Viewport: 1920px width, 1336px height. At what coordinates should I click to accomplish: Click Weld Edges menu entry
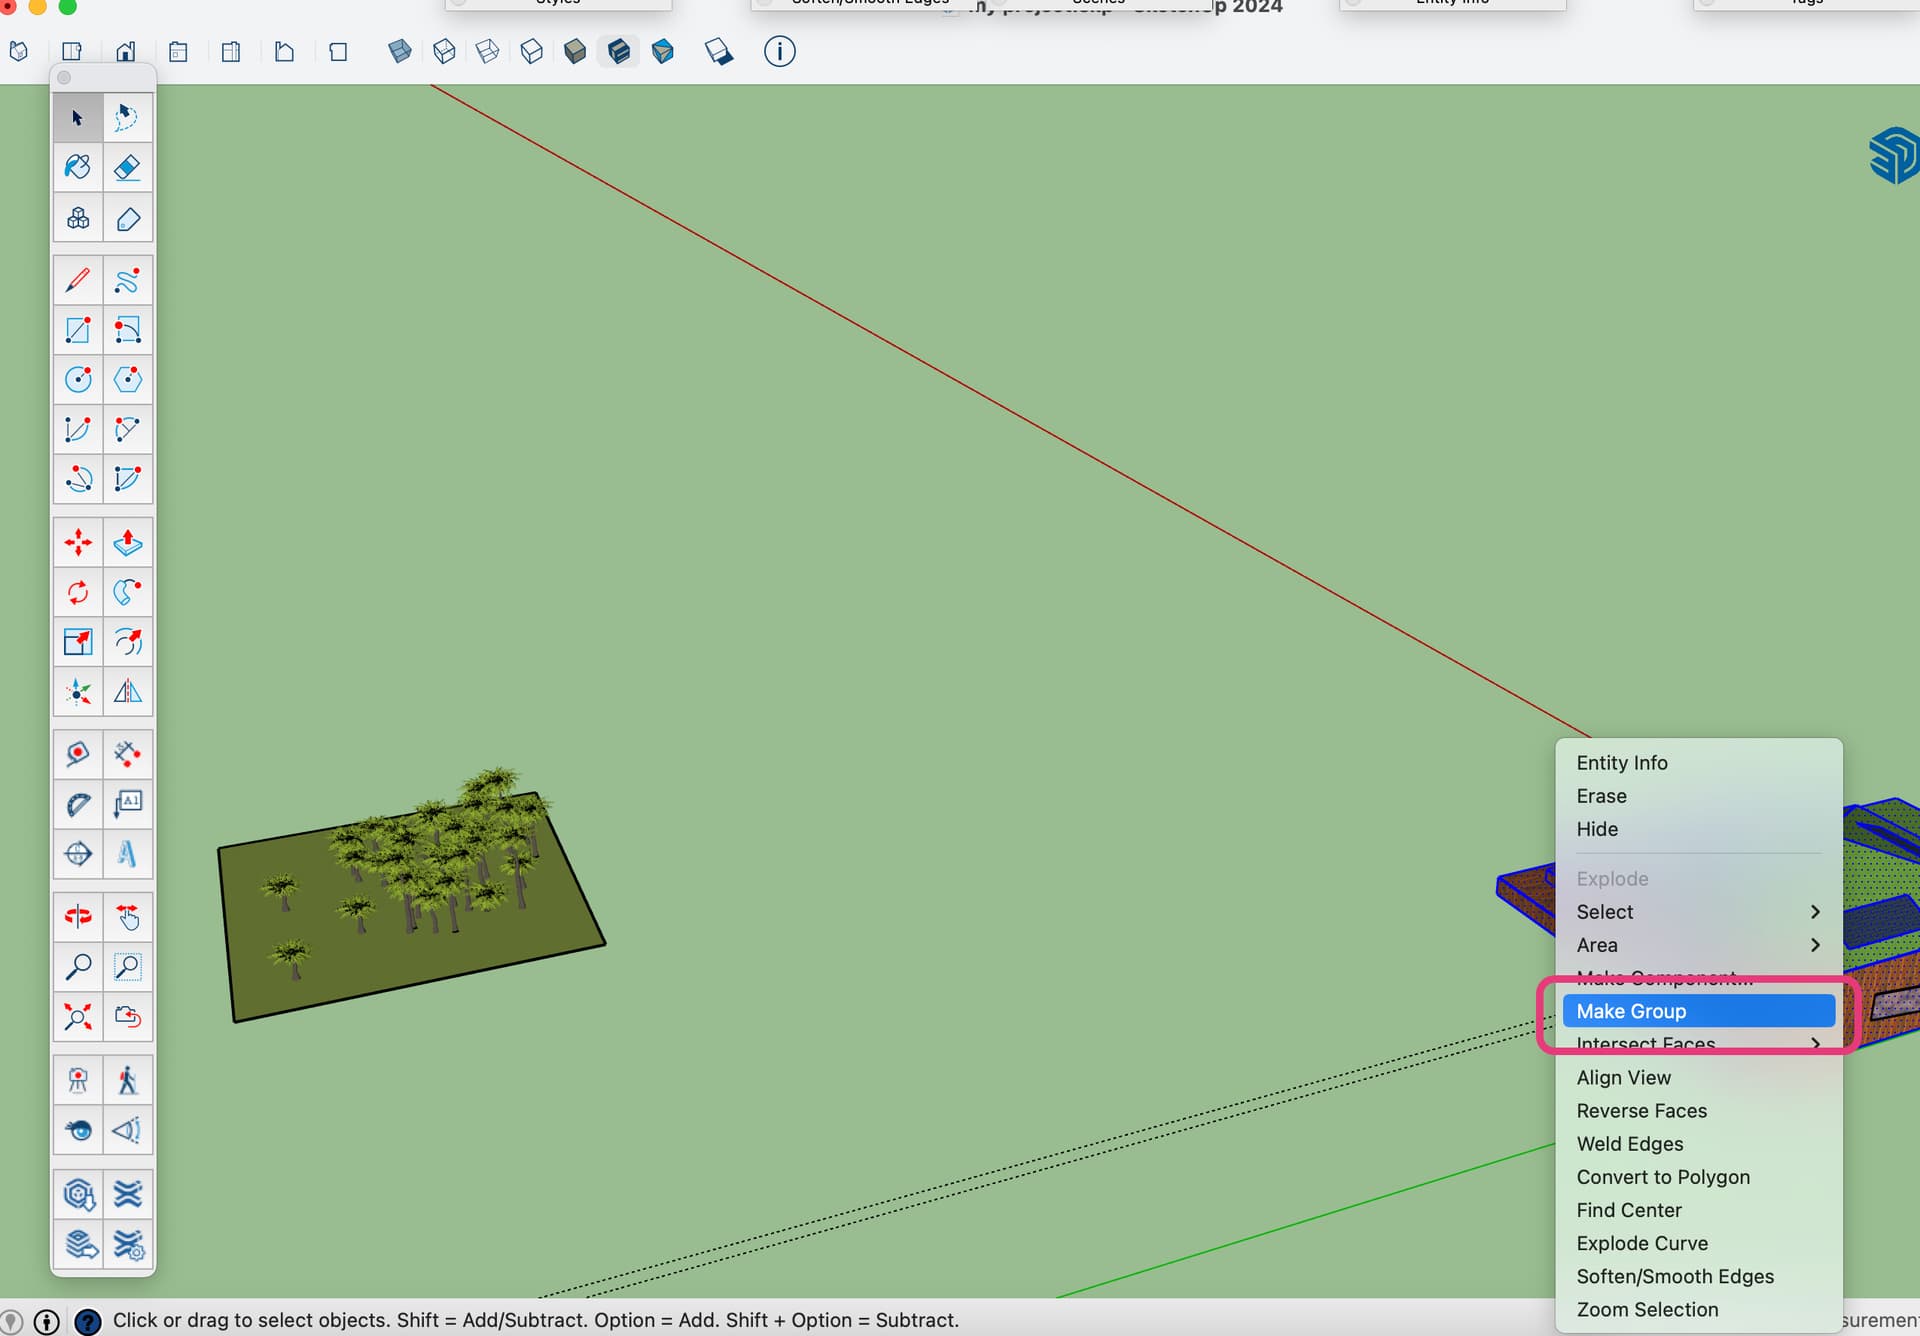tap(1629, 1143)
